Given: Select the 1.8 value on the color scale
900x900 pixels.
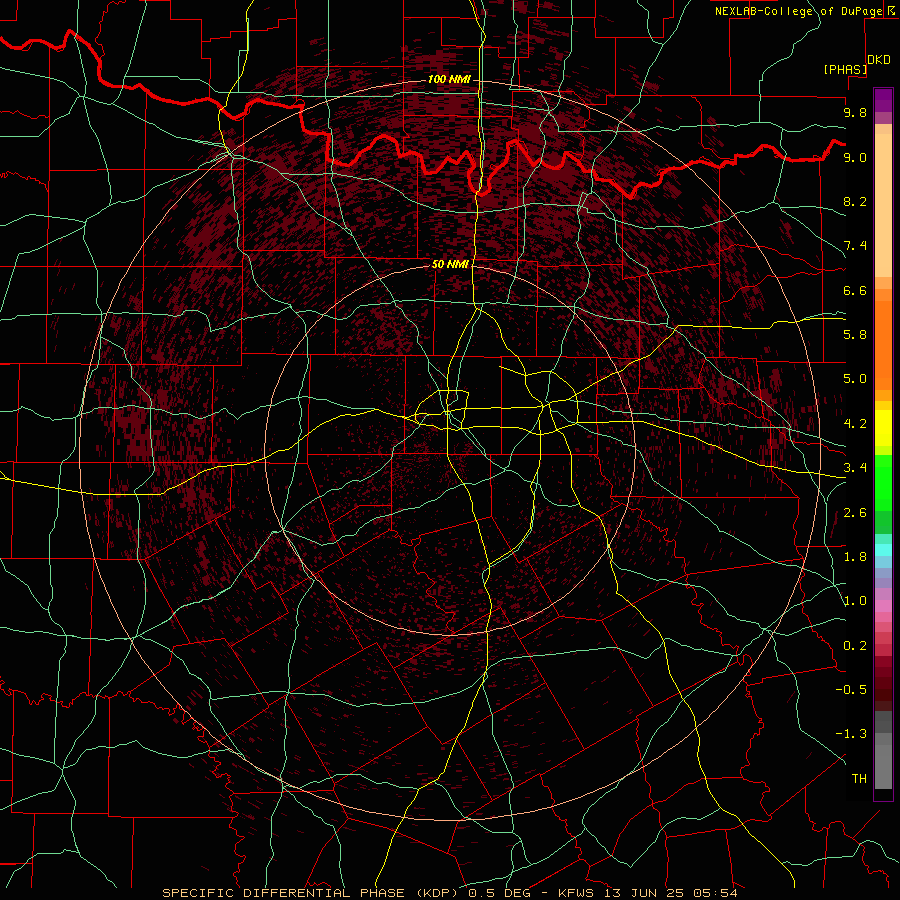Looking at the screenshot, I should tap(855, 556).
